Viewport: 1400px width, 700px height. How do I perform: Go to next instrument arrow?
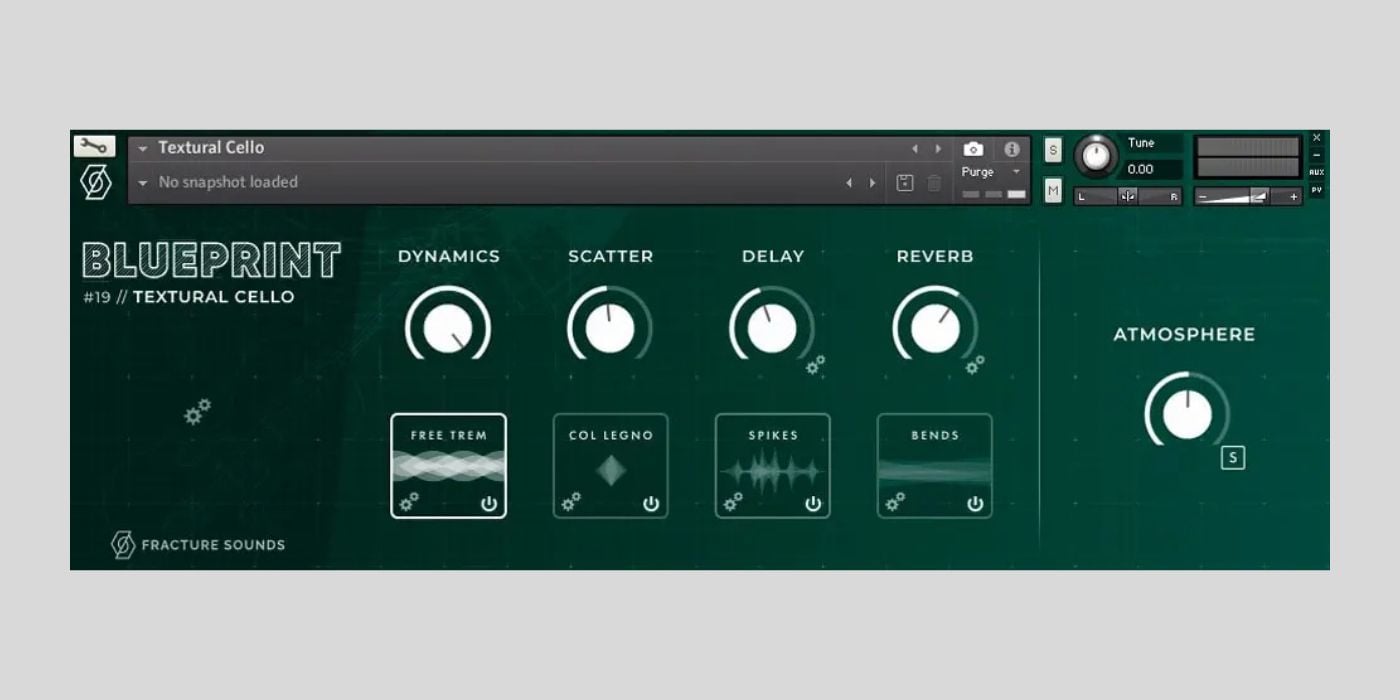click(938, 148)
